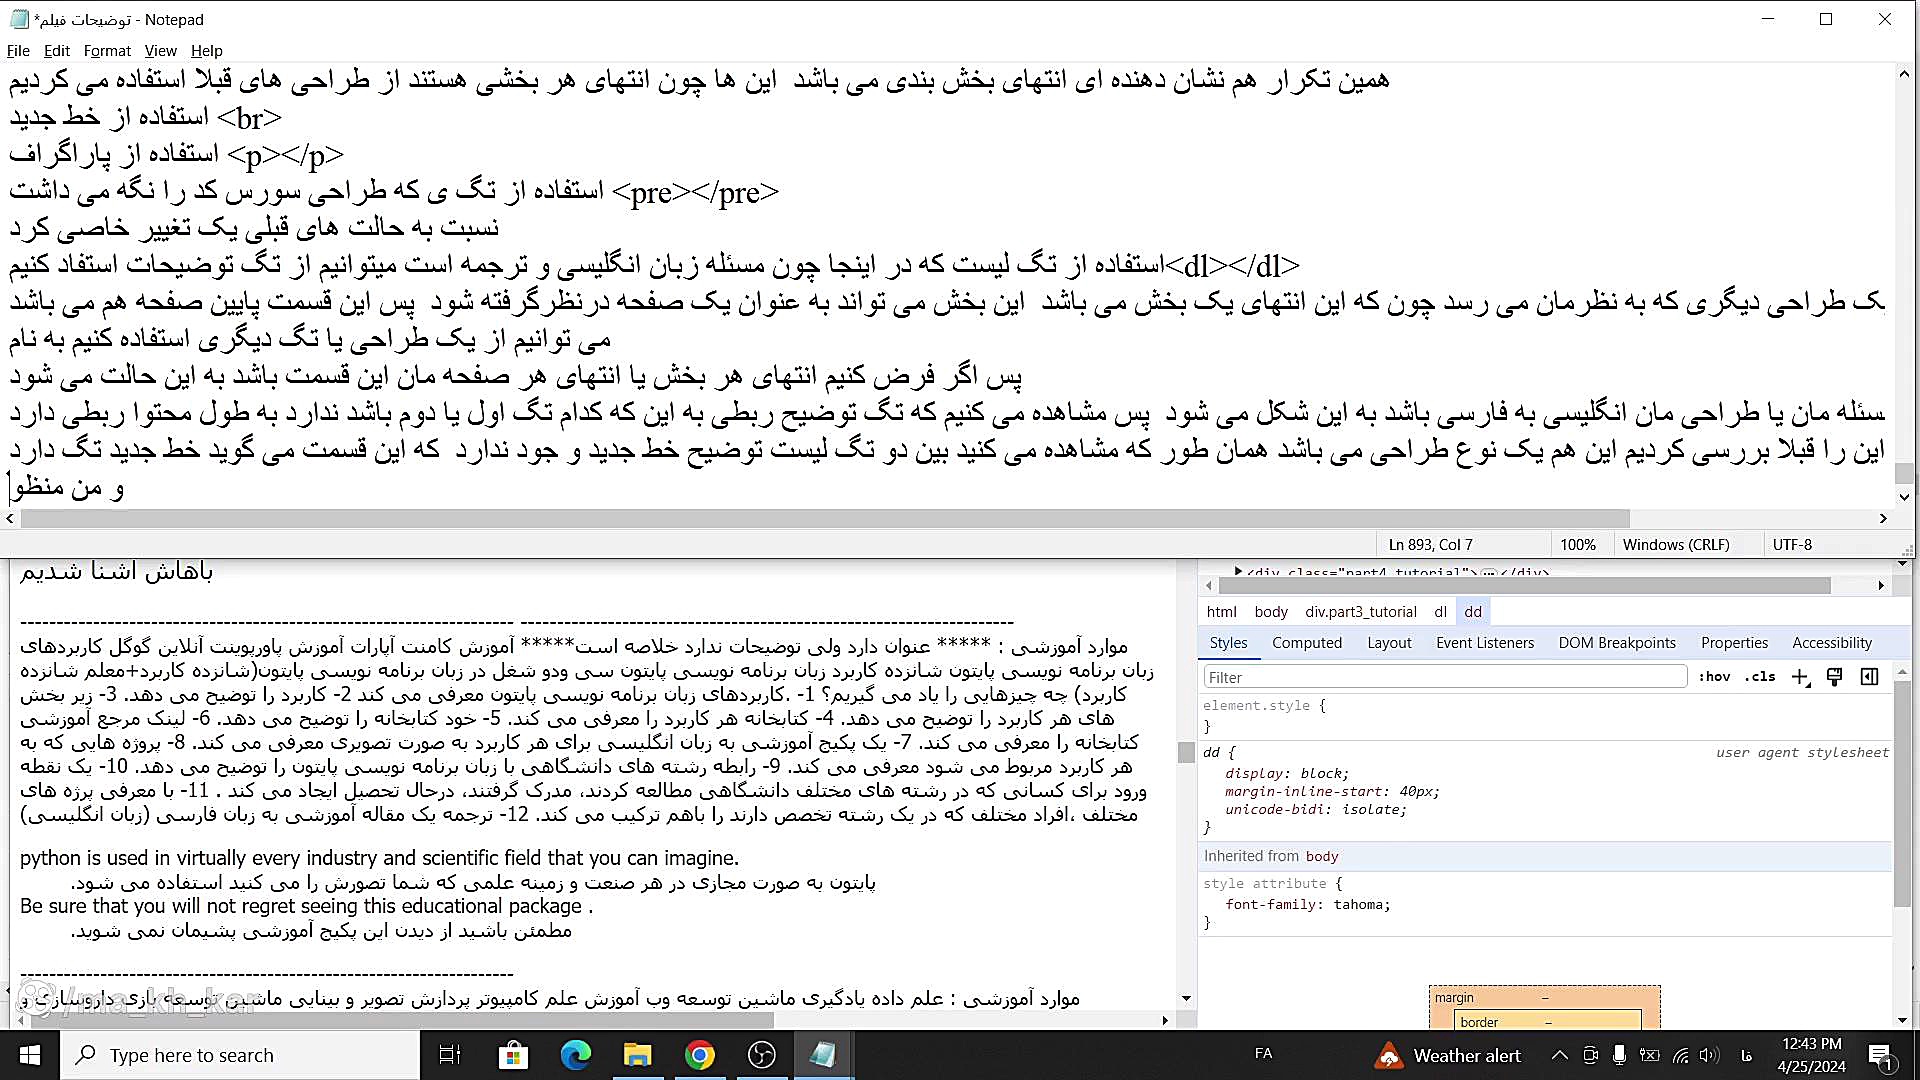
Task: Open the Format menu in Notepad
Action: point(107,51)
